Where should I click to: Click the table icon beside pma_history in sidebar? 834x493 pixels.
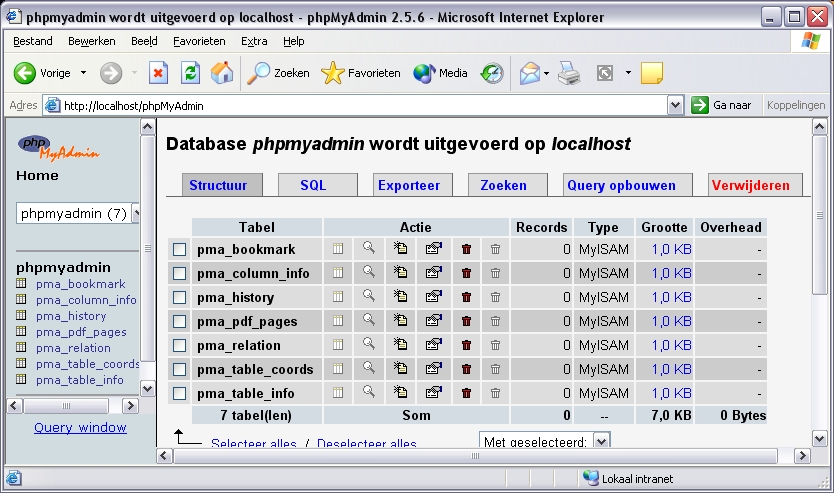click(21, 315)
